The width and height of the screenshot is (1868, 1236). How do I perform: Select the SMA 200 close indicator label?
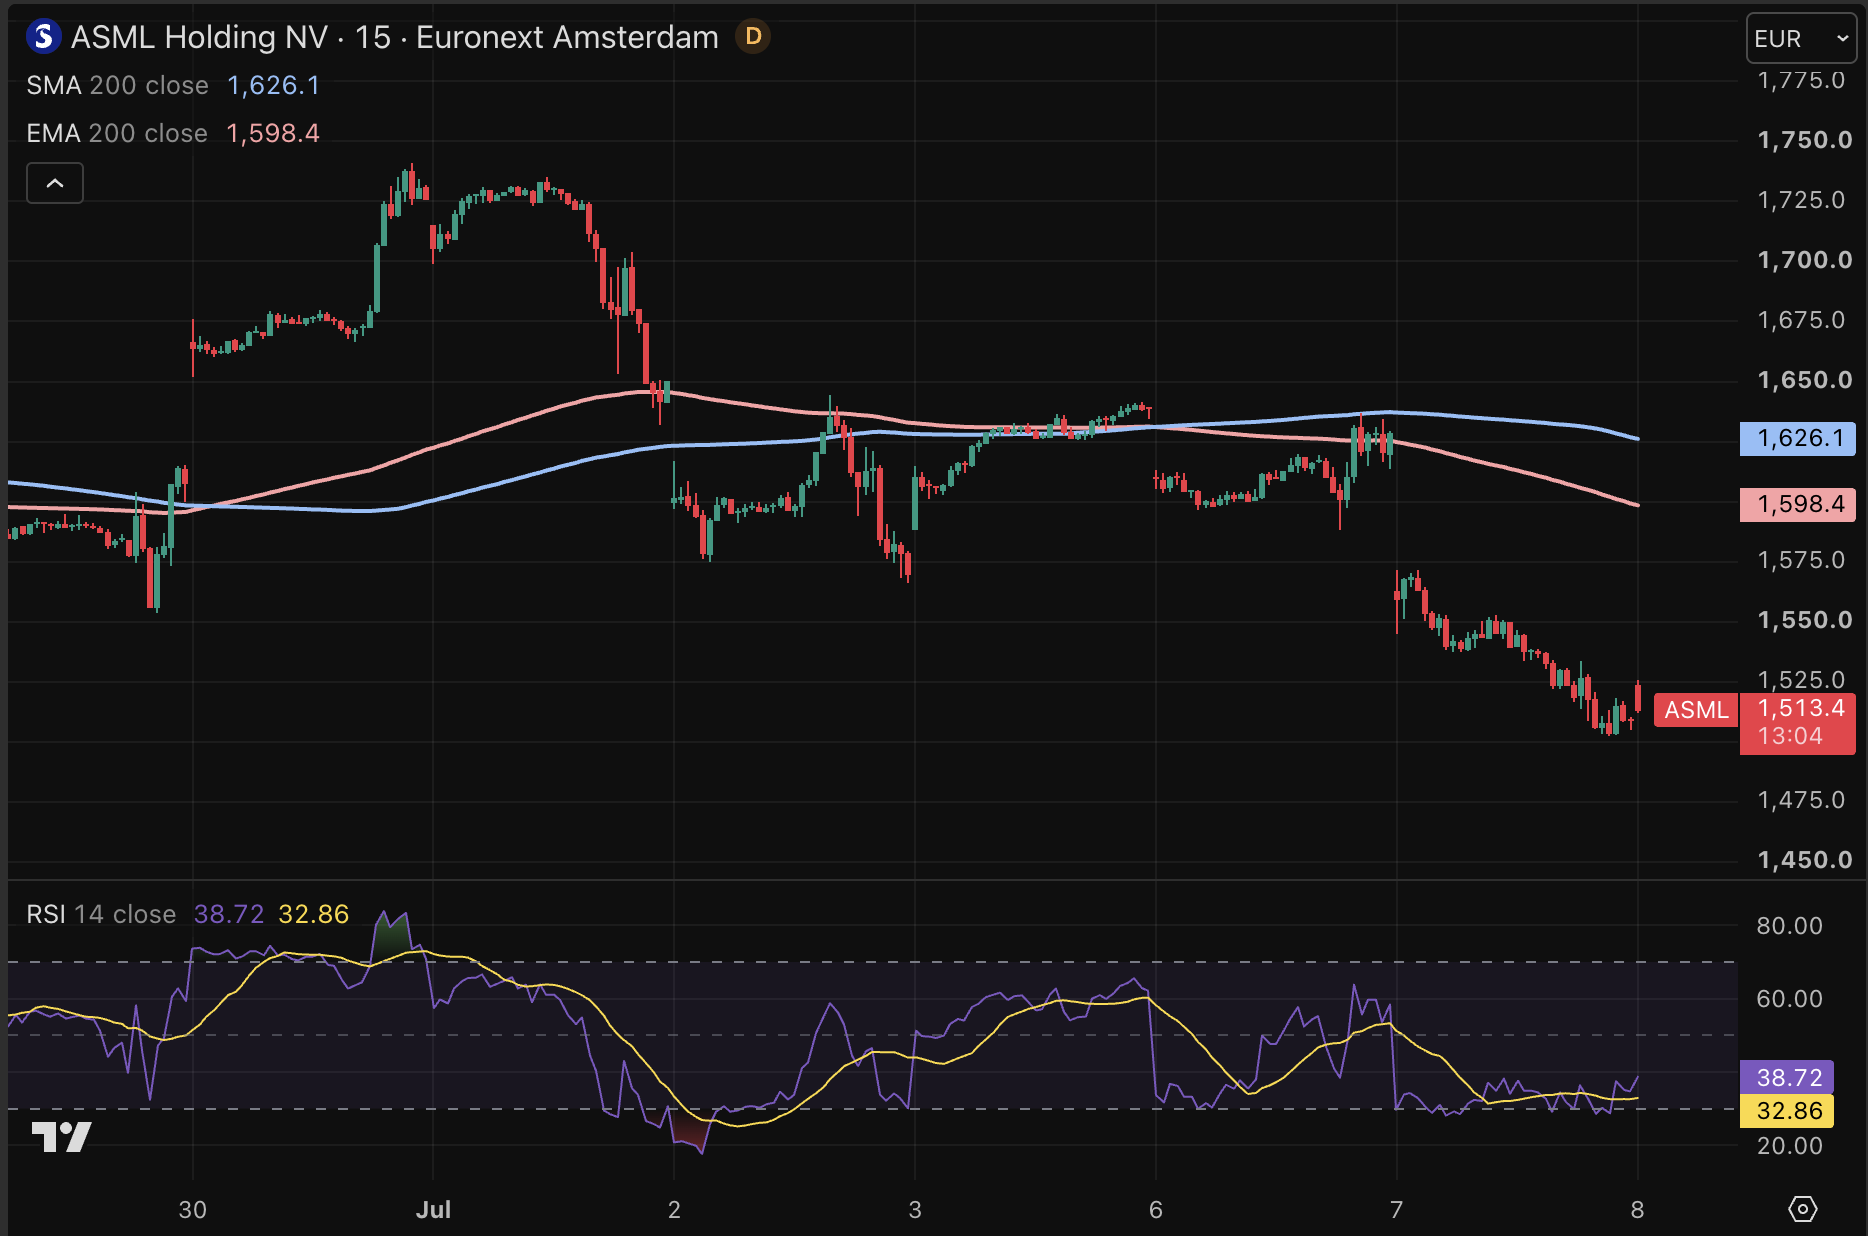coord(117,85)
